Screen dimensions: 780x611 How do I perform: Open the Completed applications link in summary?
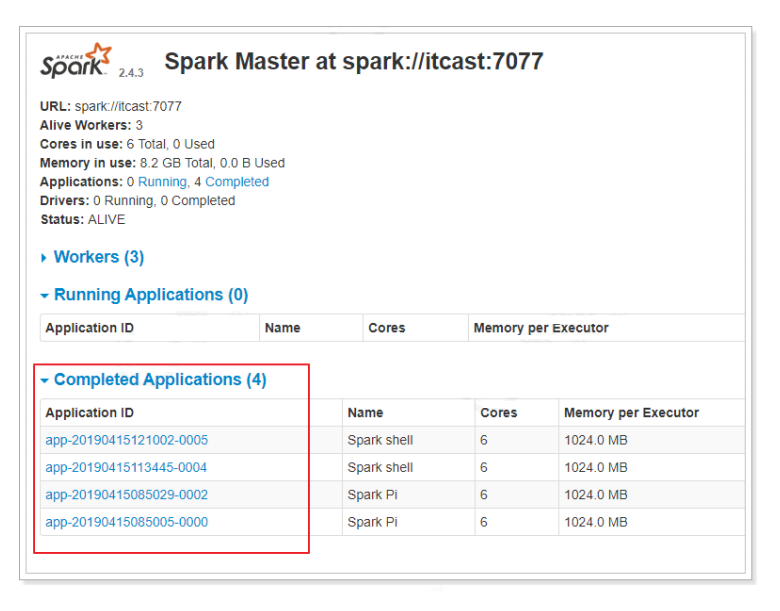click(x=237, y=182)
